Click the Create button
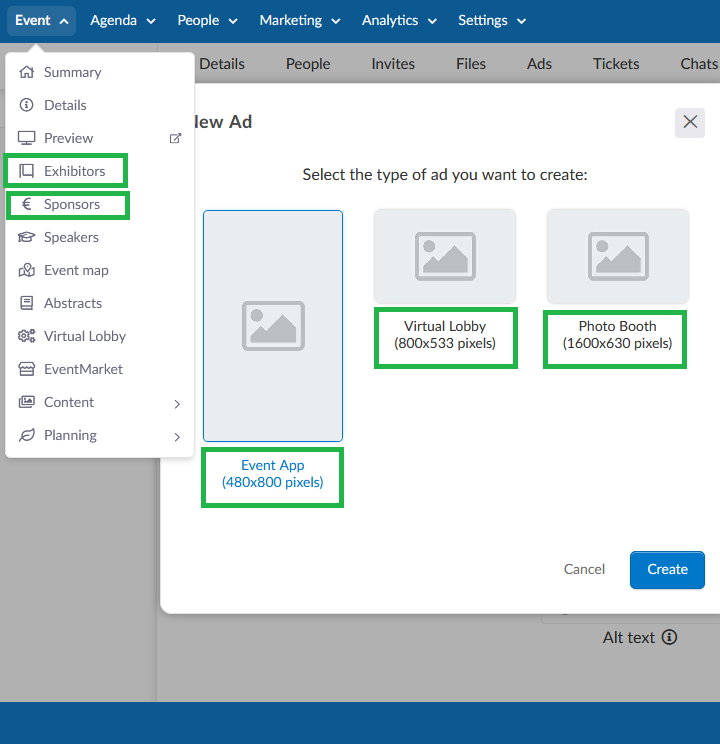Viewport: 720px width, 744px height. coord(667,569)
